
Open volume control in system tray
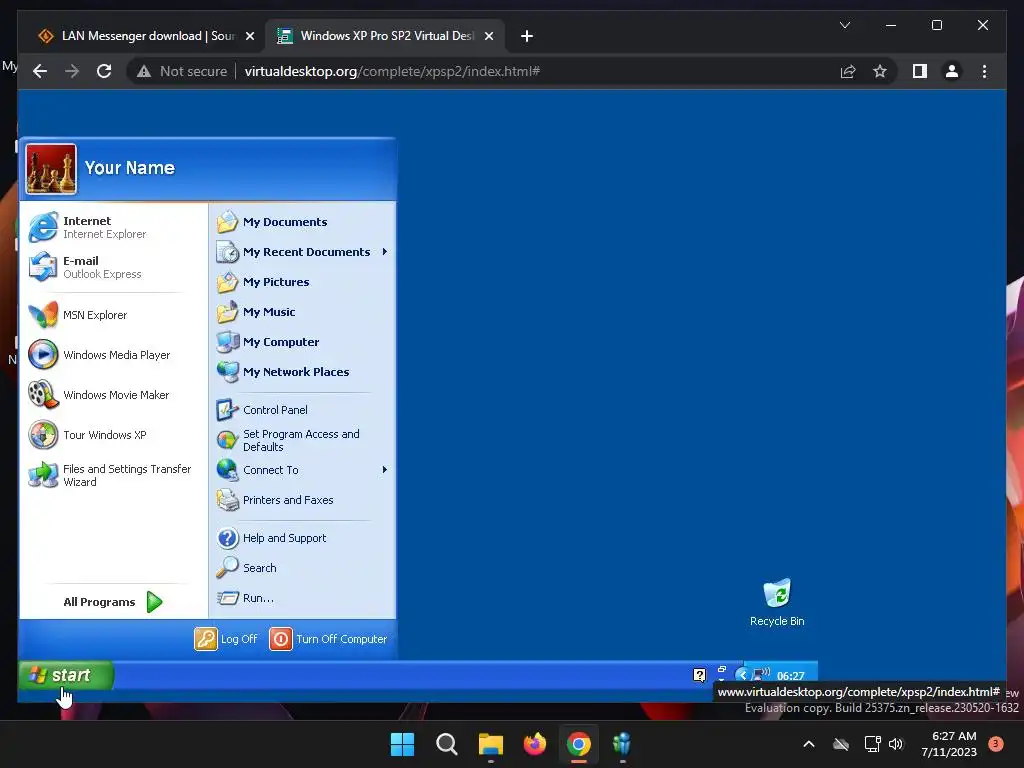896,744
